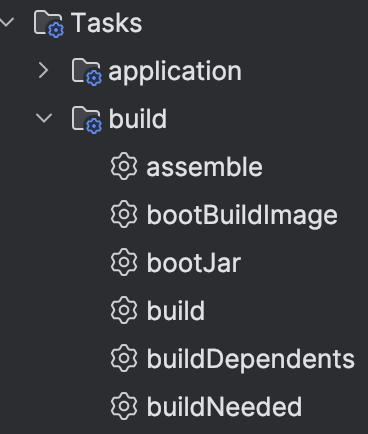The width and height of the screenshot is (368, 434).
Task: Collapse the build task group chevron
Action: coord(44,118)
